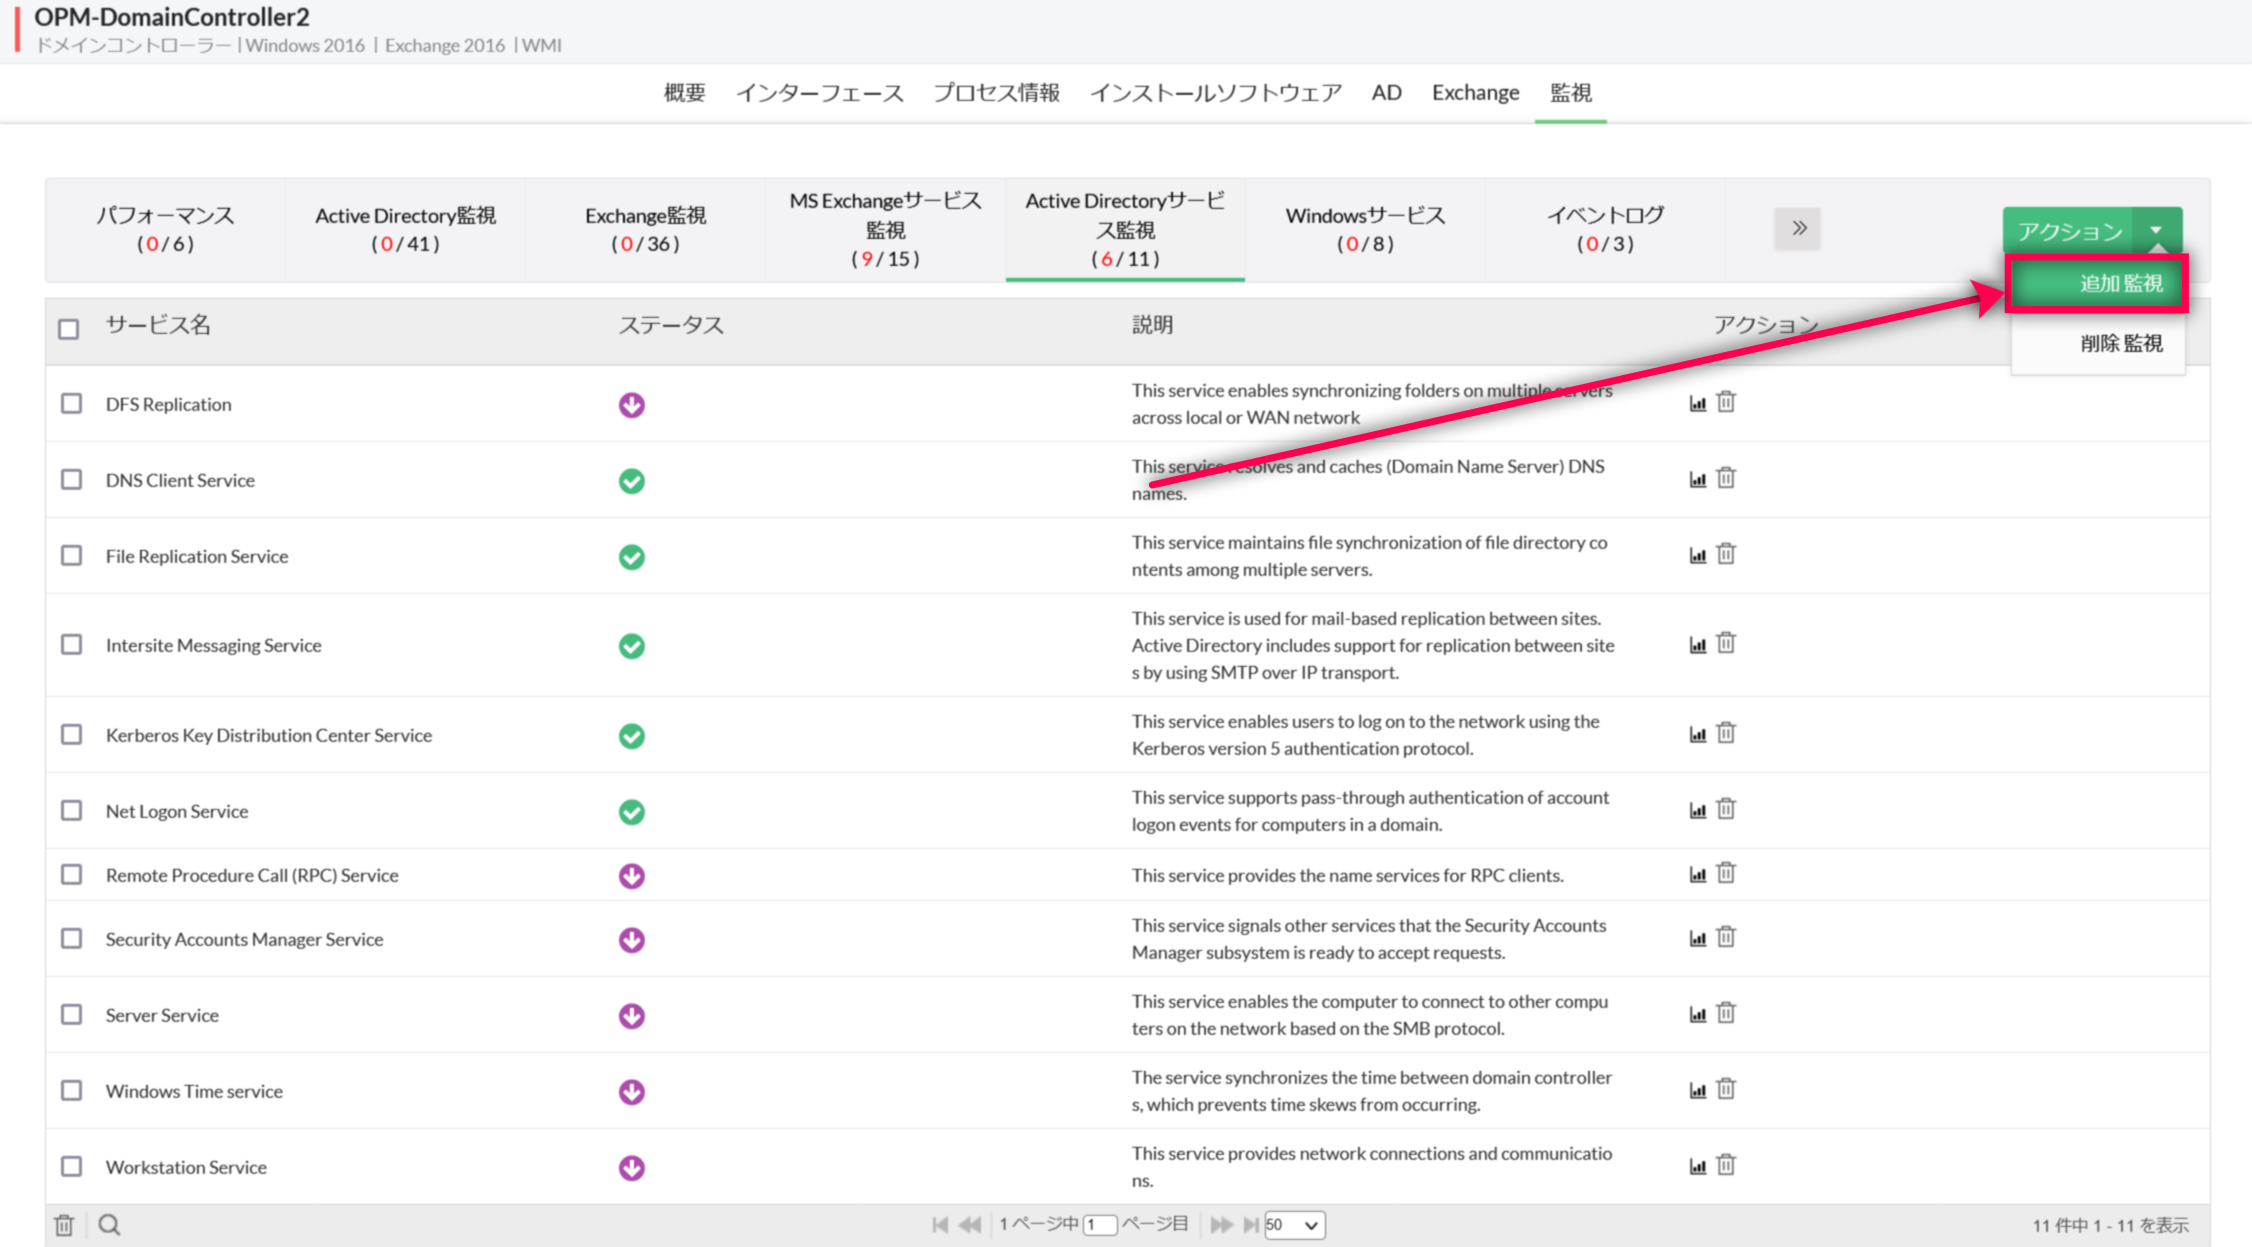The image size is (2252, 1247).
Task: Tick the Kerberos Key Distribution Center checkbox
Action: [71, 735]
